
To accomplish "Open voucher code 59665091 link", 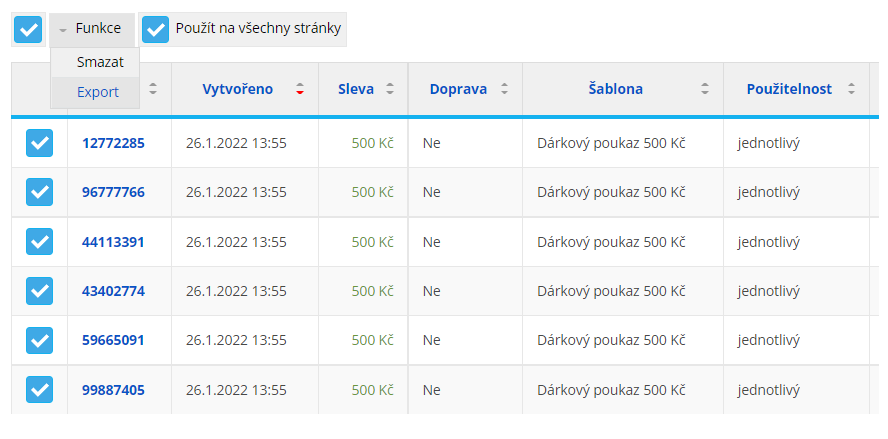I will tap(113, 340).
